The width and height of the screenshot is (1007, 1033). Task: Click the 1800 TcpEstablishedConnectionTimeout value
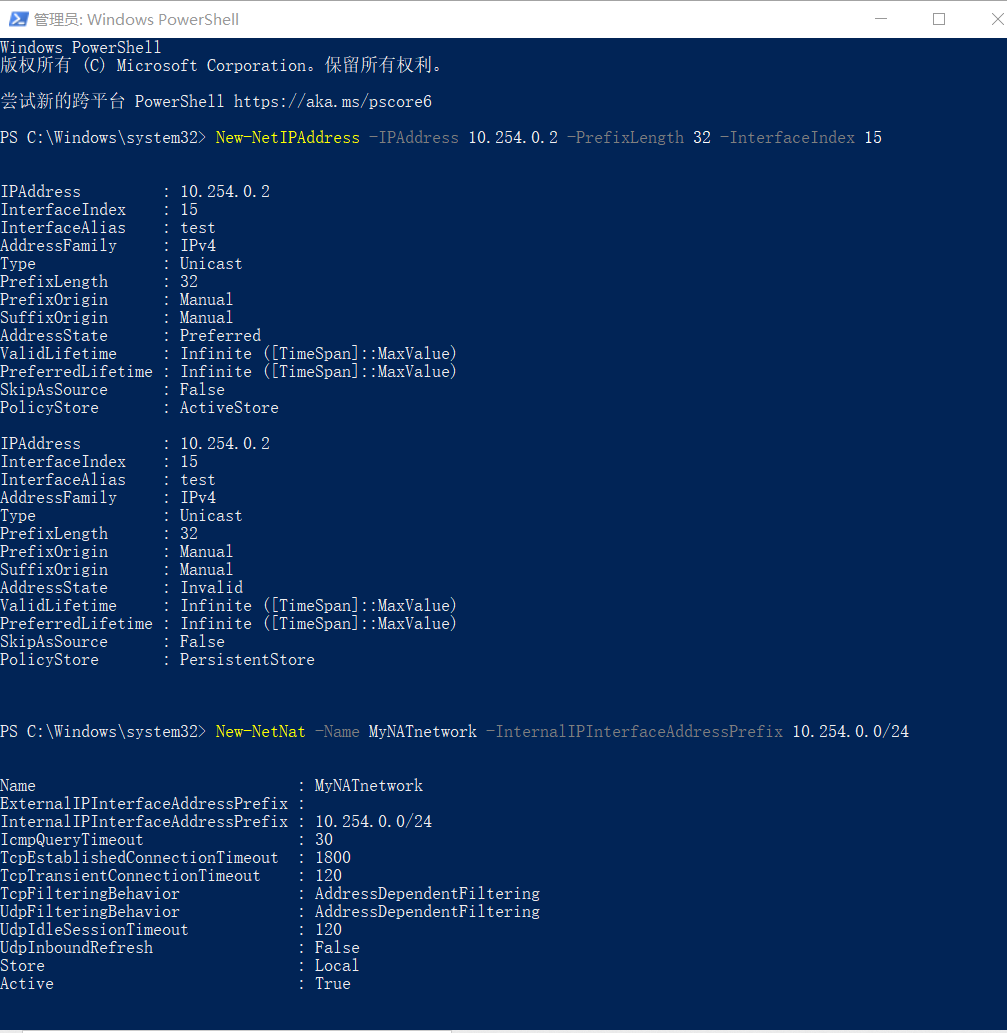click(332, 857)
